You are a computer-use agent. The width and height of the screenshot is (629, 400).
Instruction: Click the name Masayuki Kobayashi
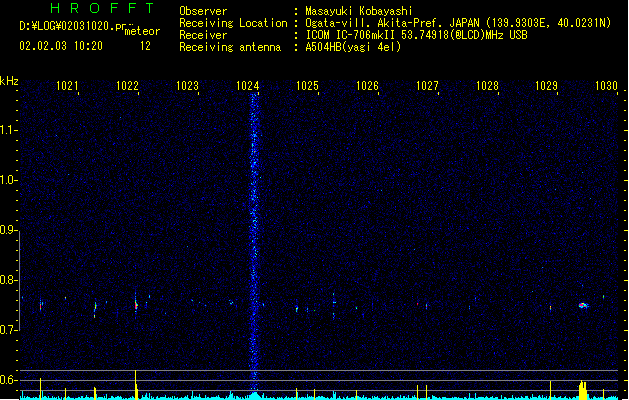(x=359, y=11)
